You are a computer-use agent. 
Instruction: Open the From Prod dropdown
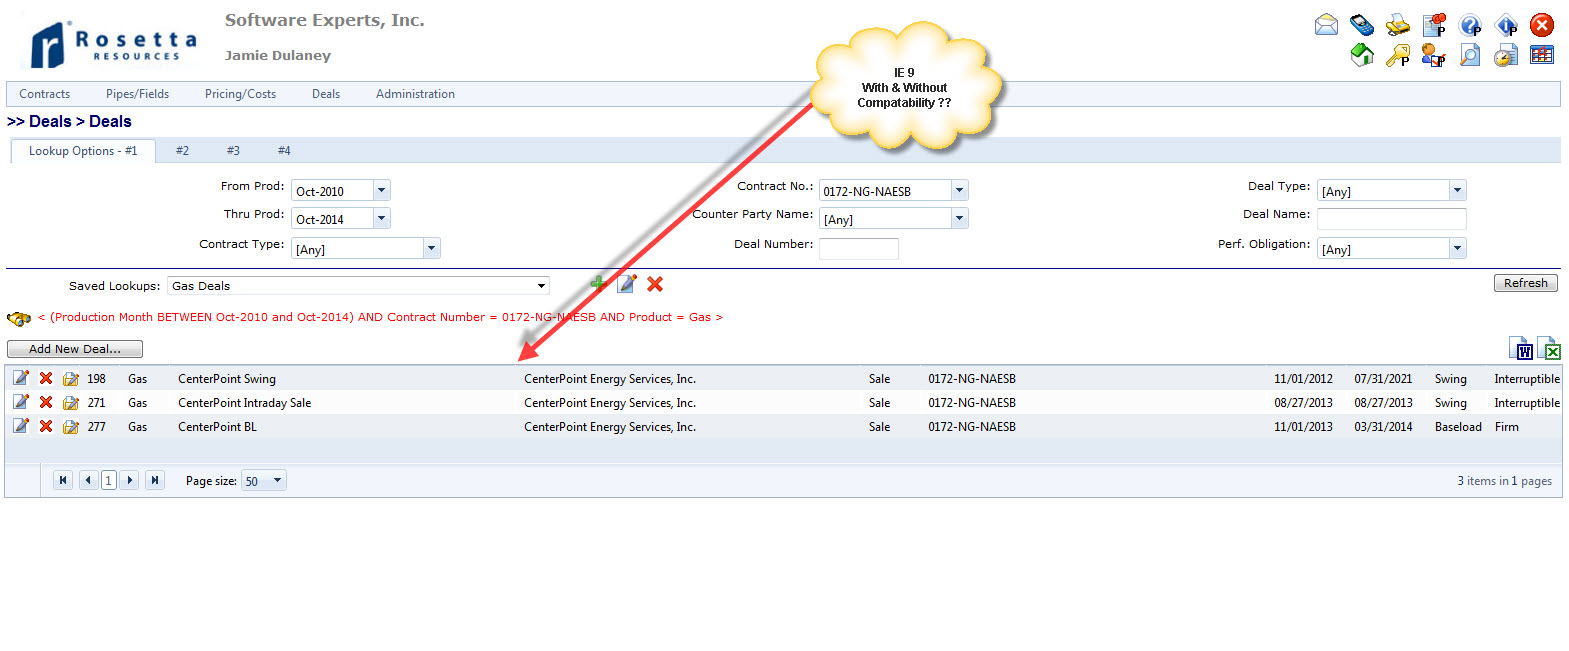[x=381, y=190]
